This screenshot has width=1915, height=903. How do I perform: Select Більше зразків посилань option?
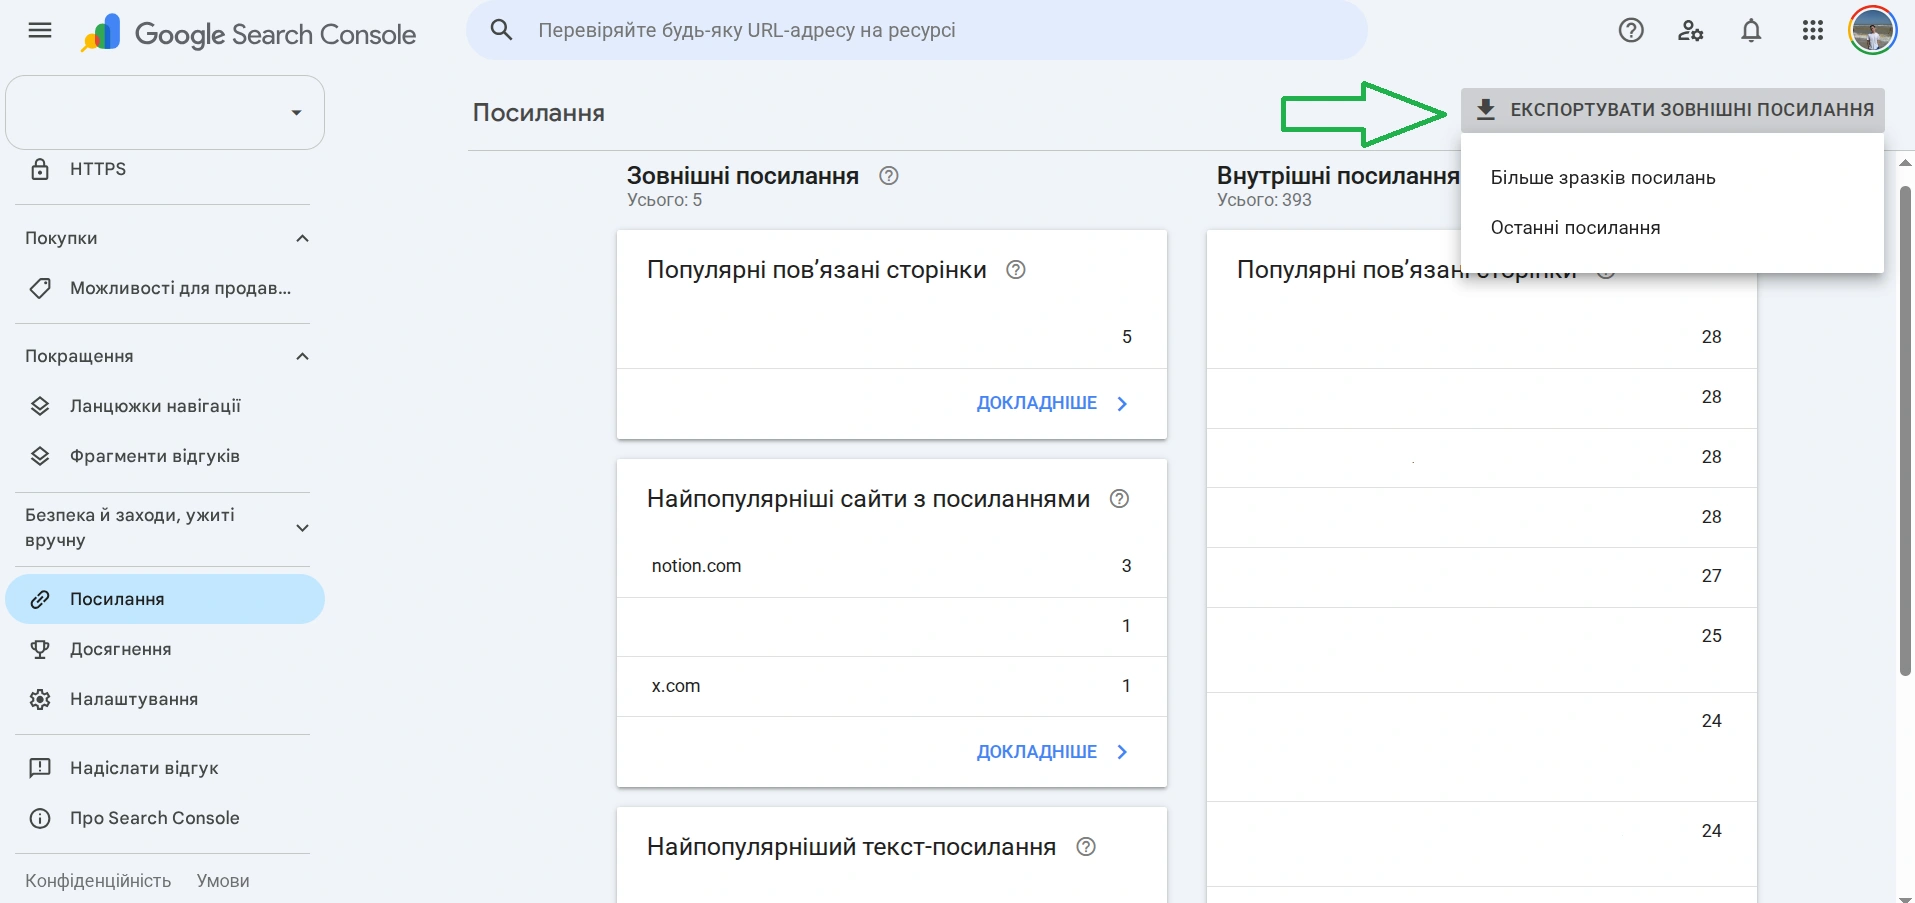(x=1672, y=178)
